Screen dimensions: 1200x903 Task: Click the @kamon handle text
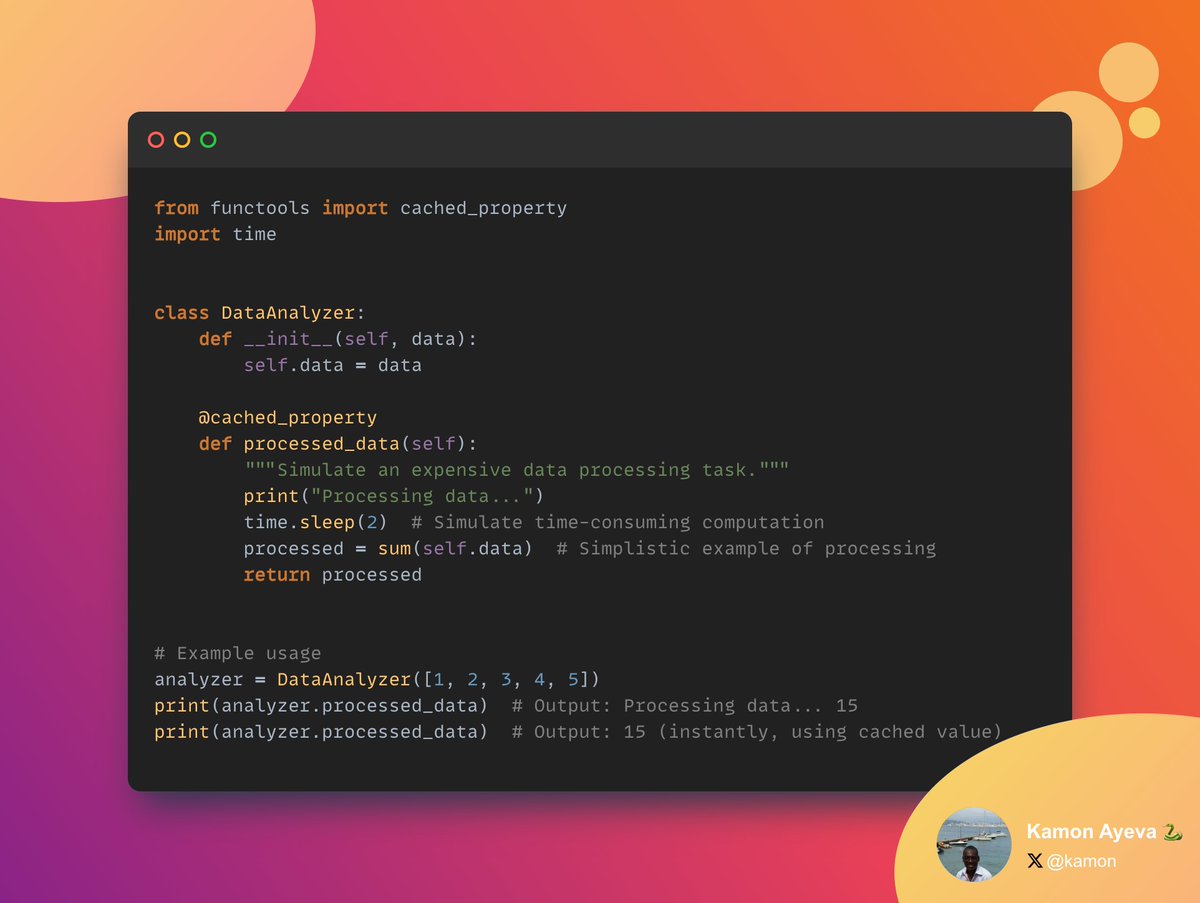pos(1082,861)
